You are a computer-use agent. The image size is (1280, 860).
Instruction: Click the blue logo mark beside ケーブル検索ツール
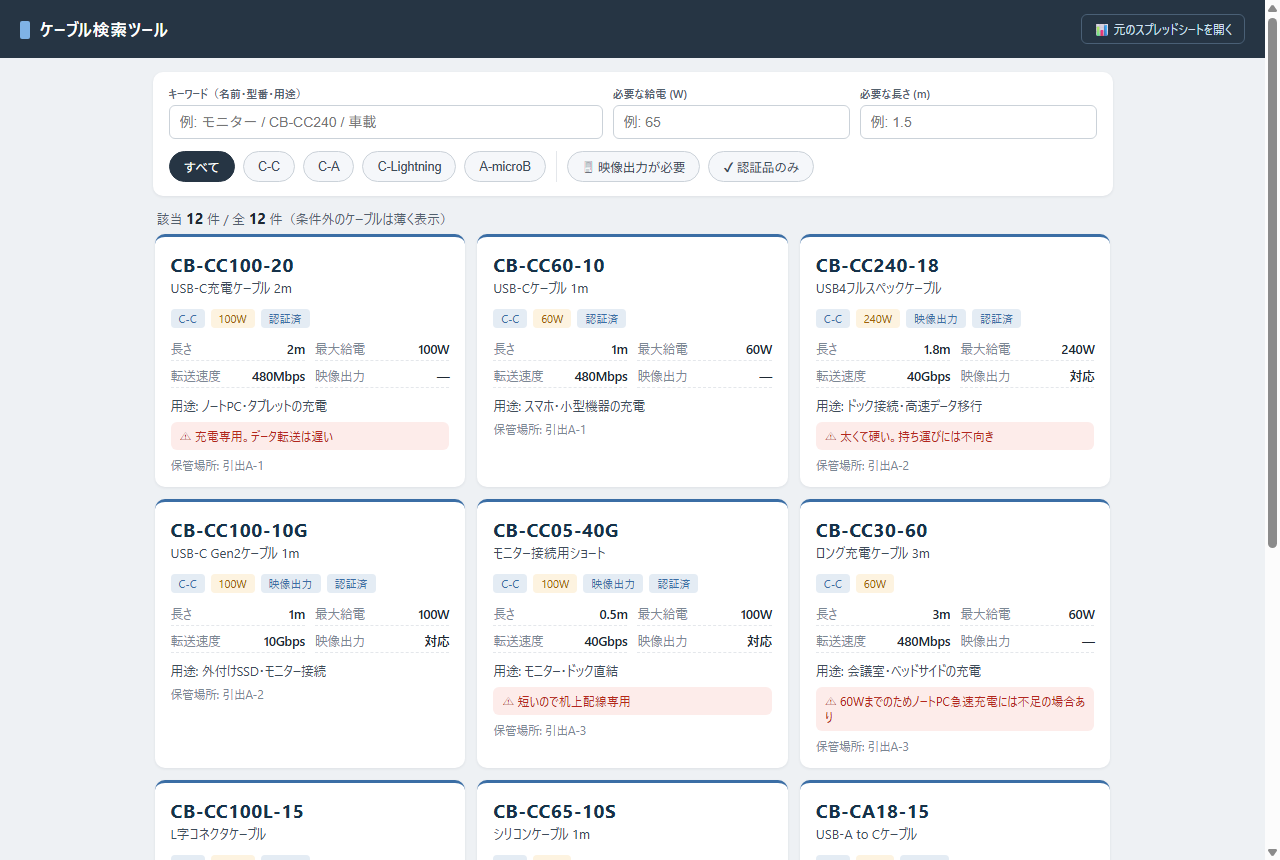pos(25,30)
